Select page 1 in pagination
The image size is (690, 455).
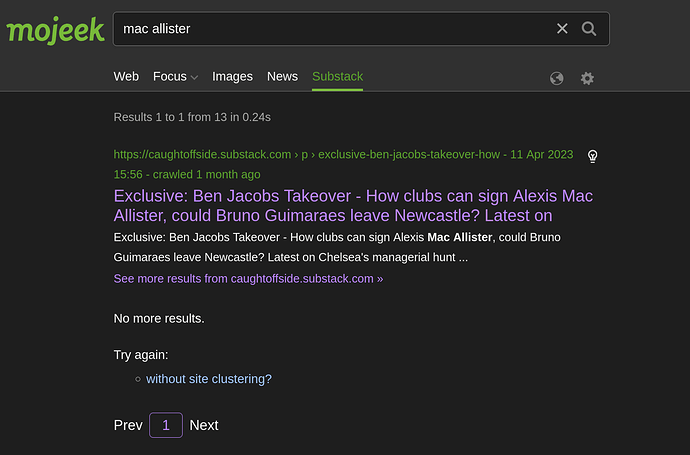pos(166,425)
